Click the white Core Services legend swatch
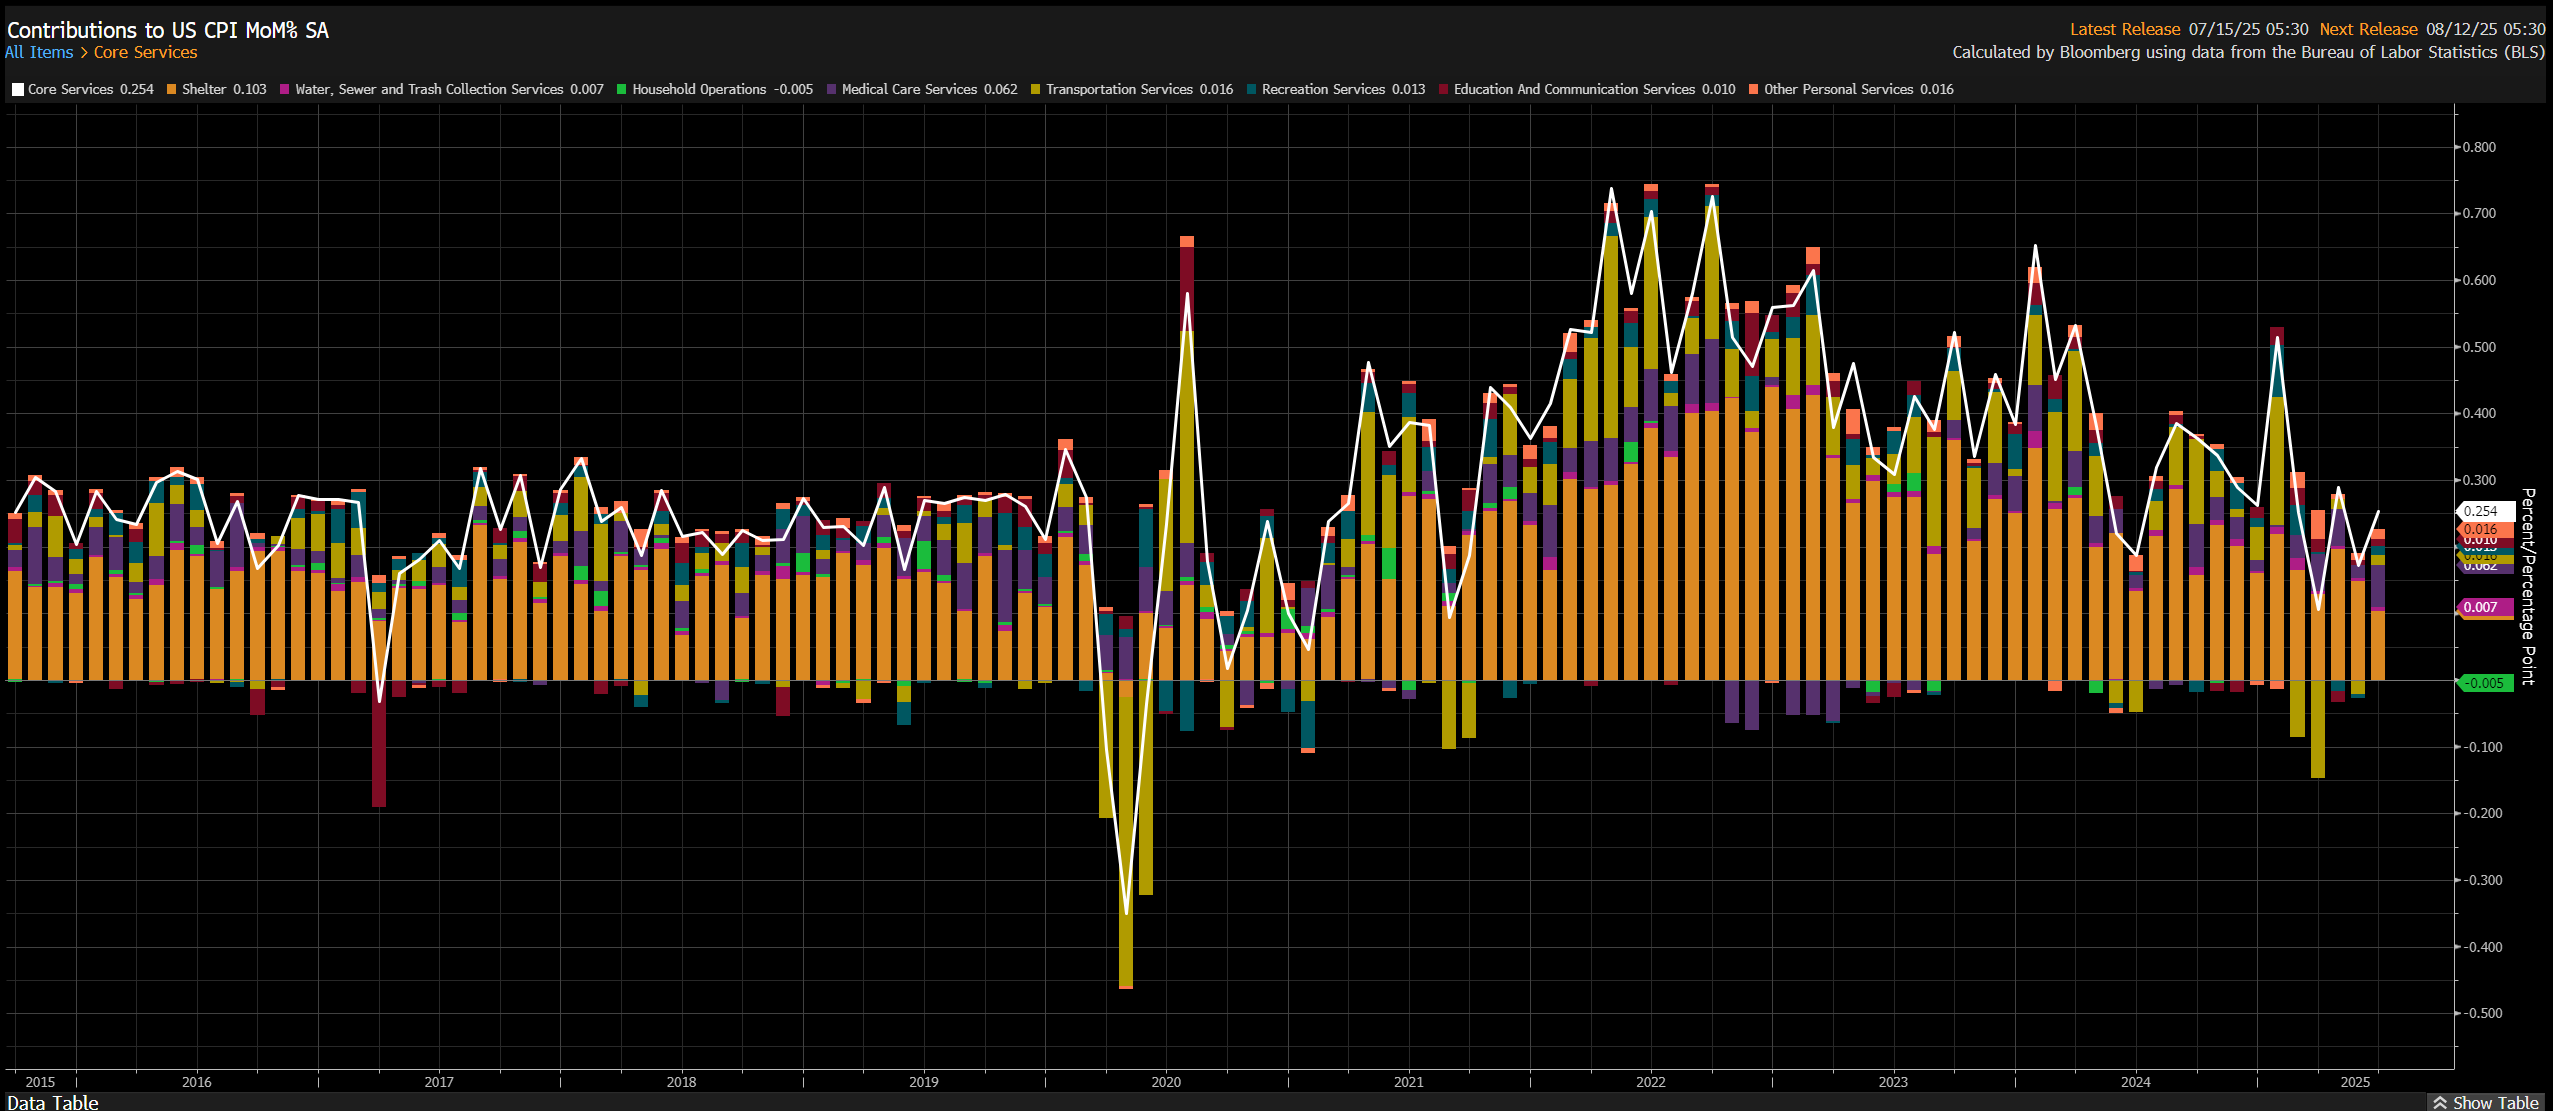Image resolution: width=2553 pixels, height=1111 pixels. [x=18, y=90]
